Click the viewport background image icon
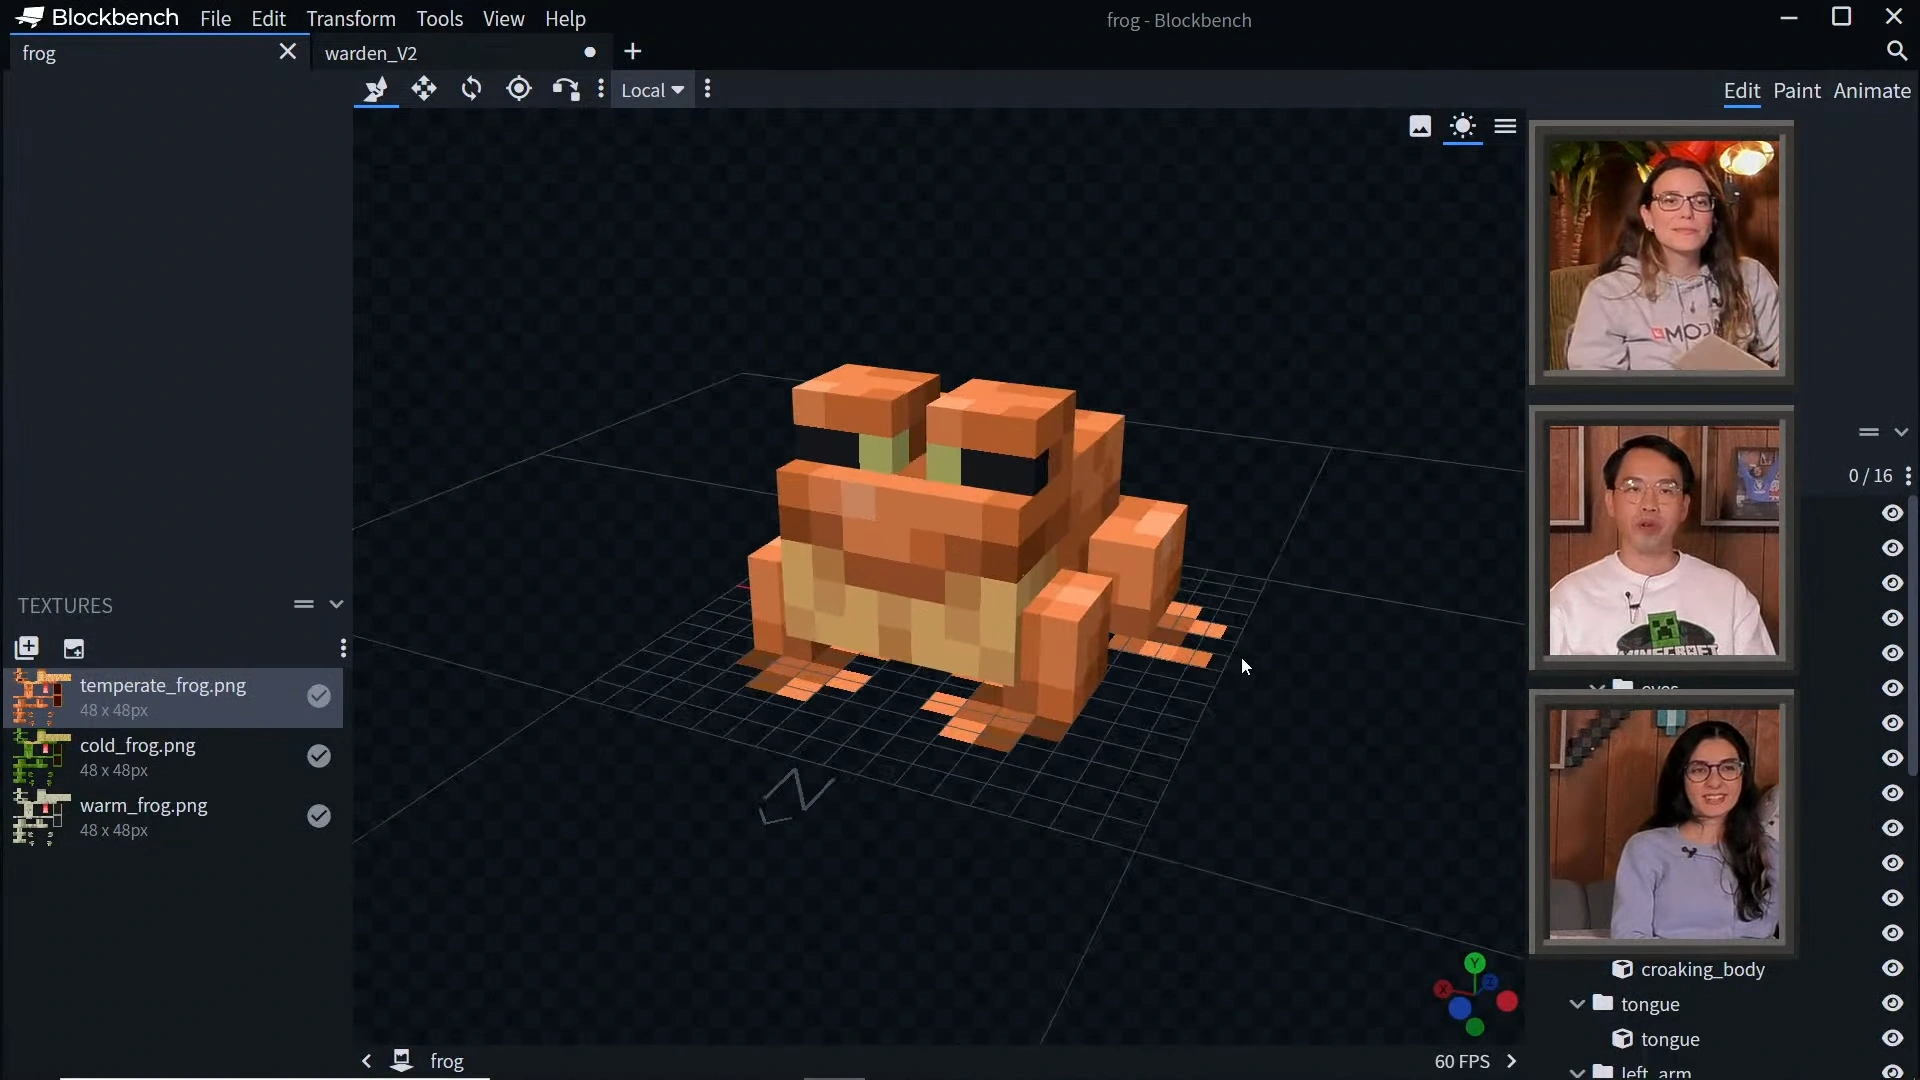This screenshot has width=1920, height=1080. point(1420,126)
